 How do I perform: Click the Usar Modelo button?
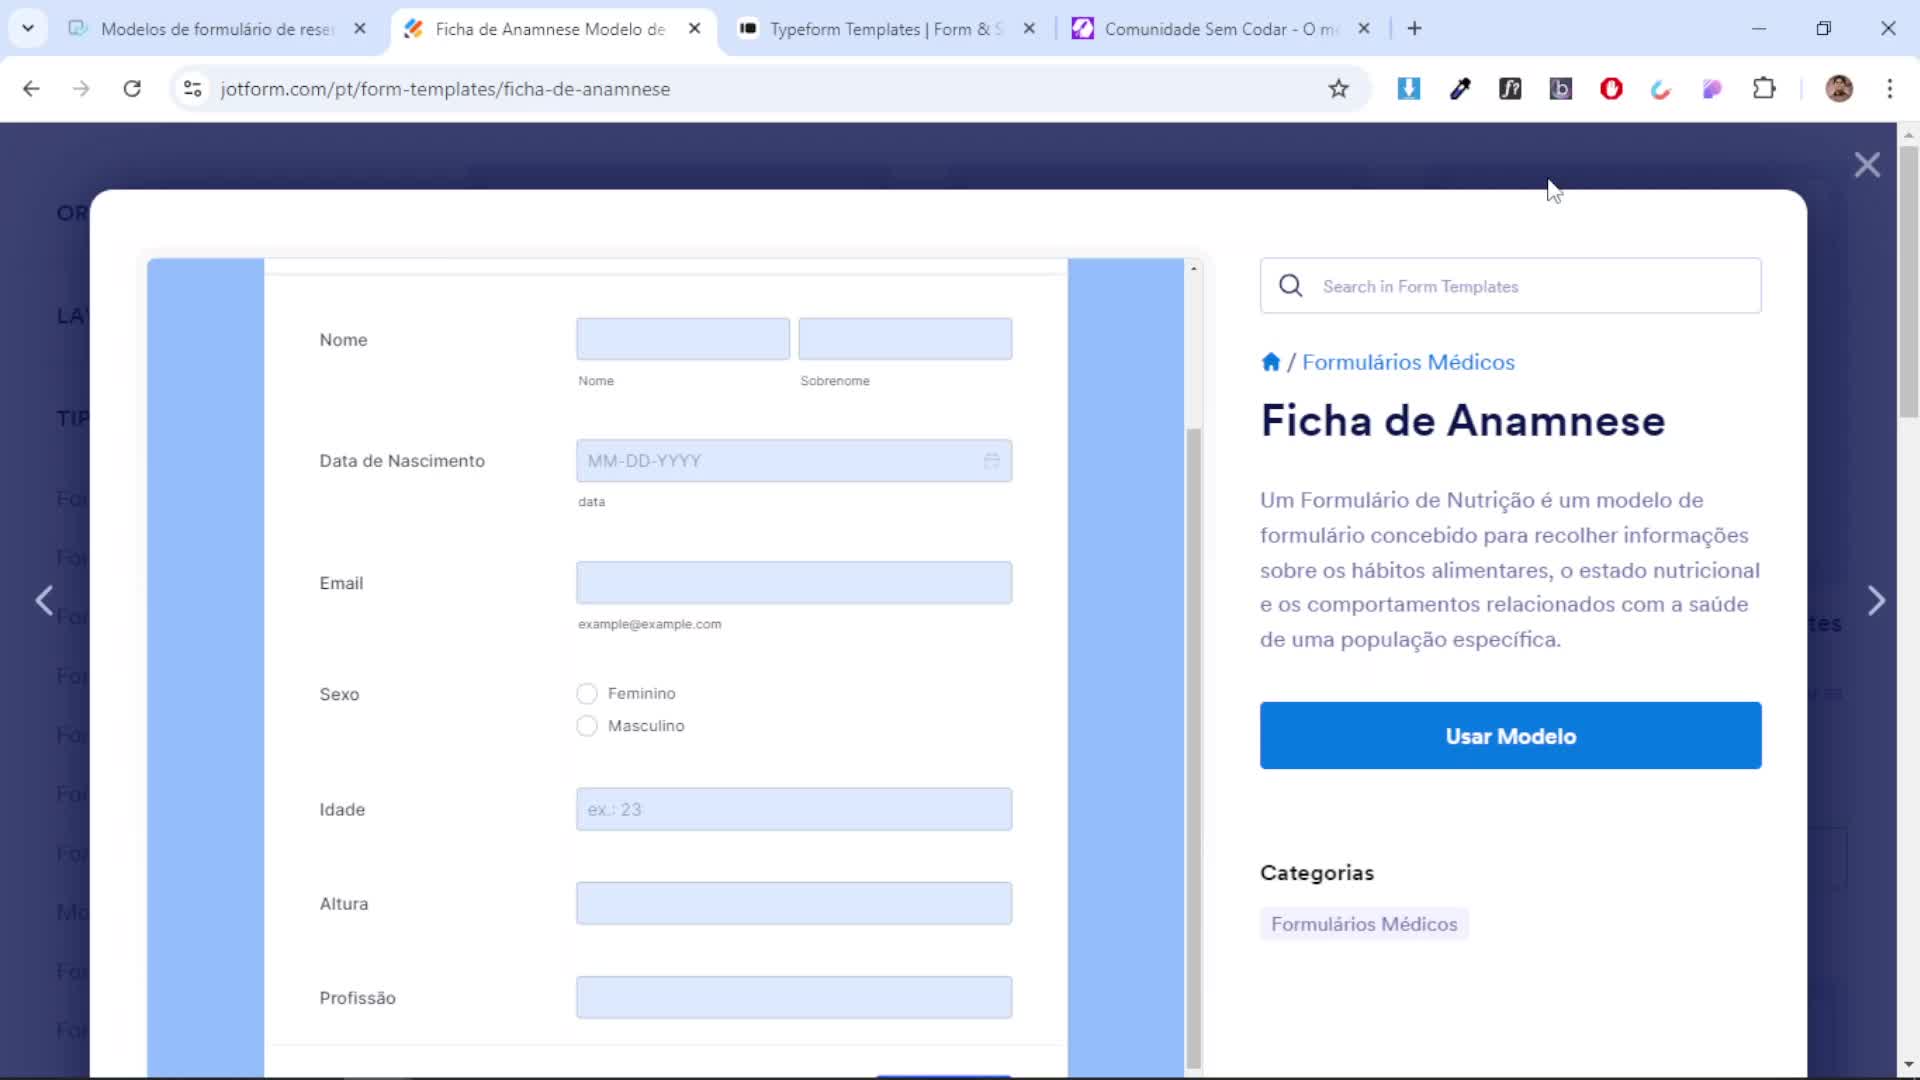coord(1510,736)
